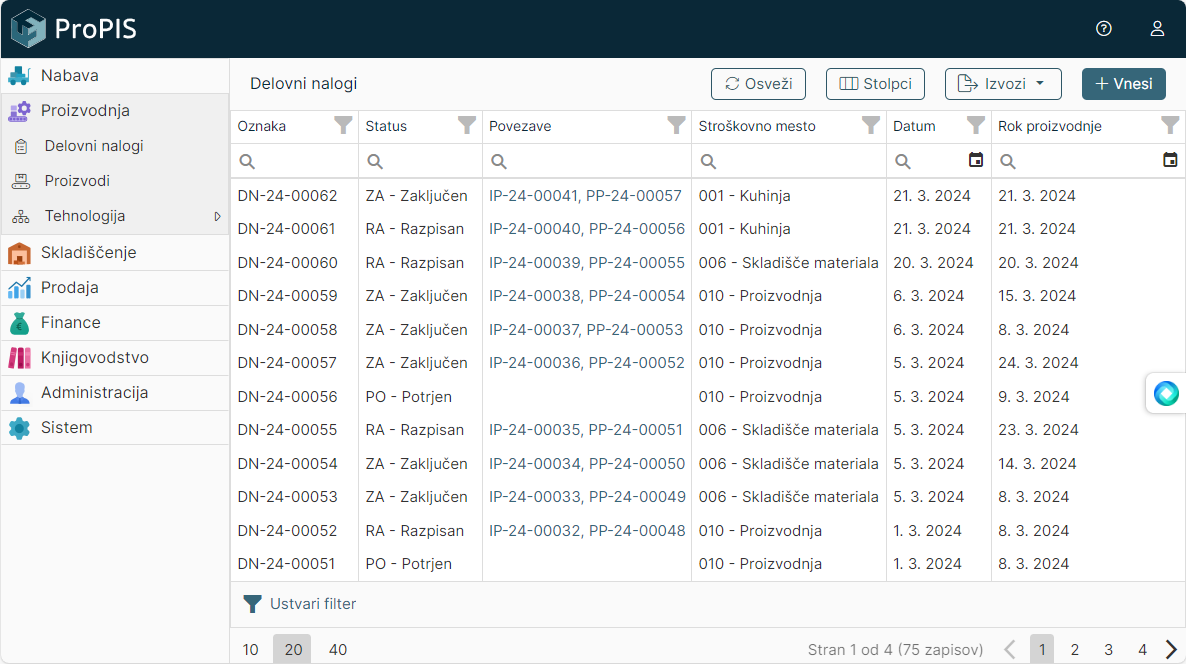Select row DN-24-00051
This screenshot has height=664, width=1186.
708,563
